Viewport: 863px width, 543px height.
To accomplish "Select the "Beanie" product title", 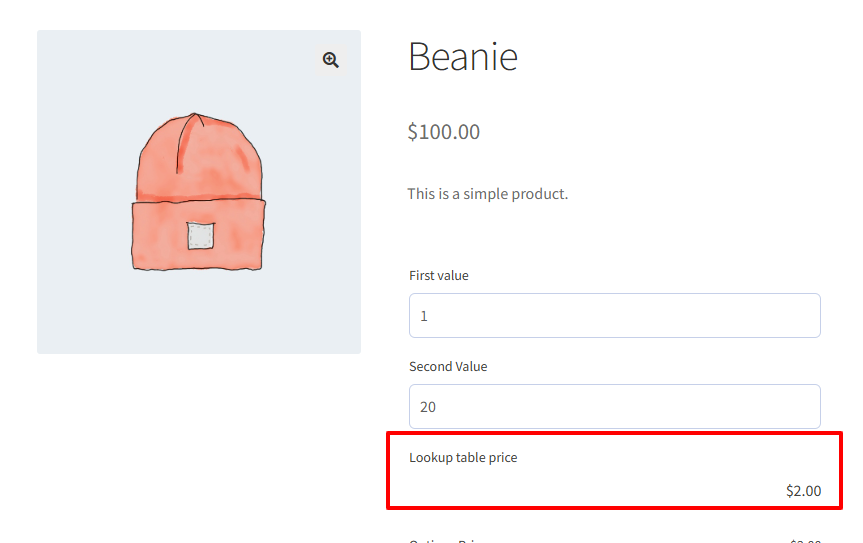I will 463,56.
